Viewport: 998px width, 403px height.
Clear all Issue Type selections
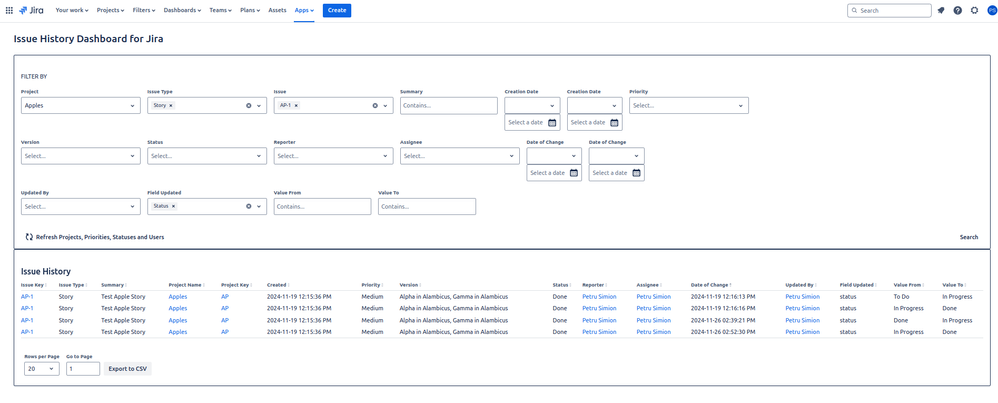249,106
